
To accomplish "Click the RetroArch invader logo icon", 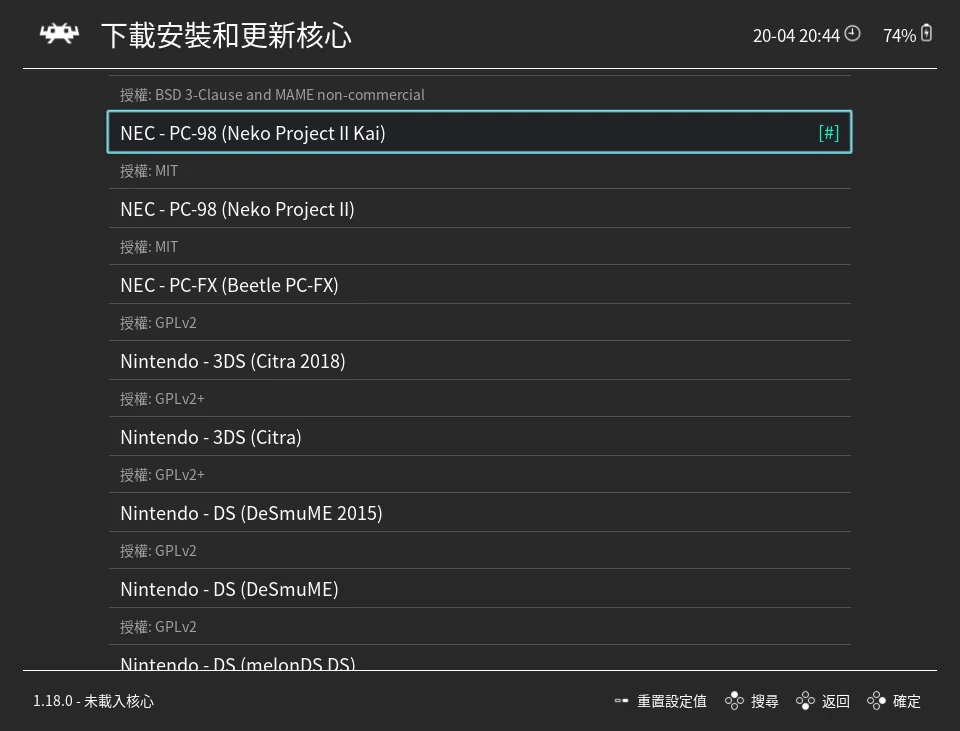I will 59,34.
